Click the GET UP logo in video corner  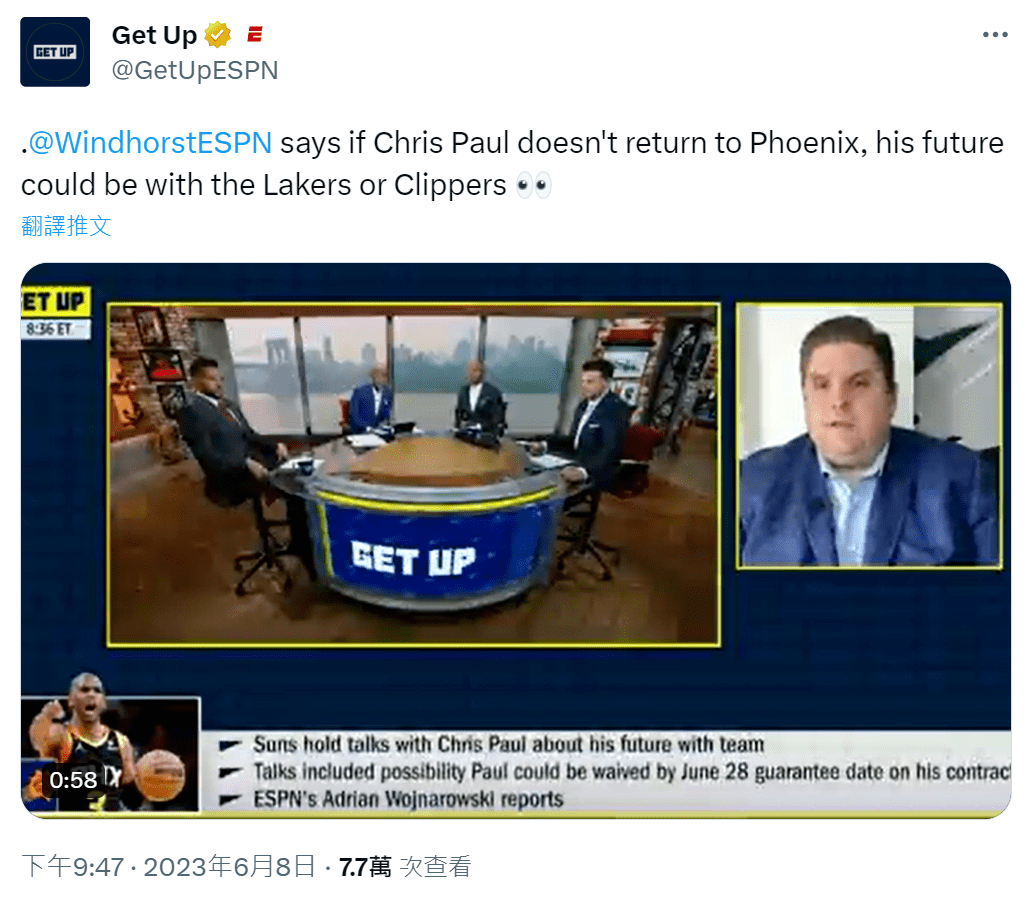[55, 302]
